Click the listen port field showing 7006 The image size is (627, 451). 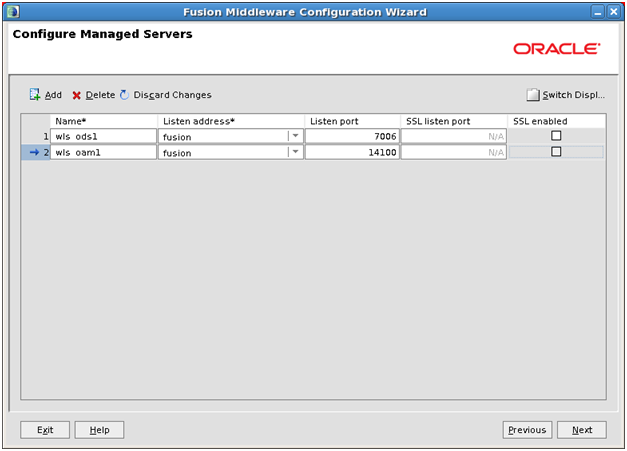[x=352, y=136]
